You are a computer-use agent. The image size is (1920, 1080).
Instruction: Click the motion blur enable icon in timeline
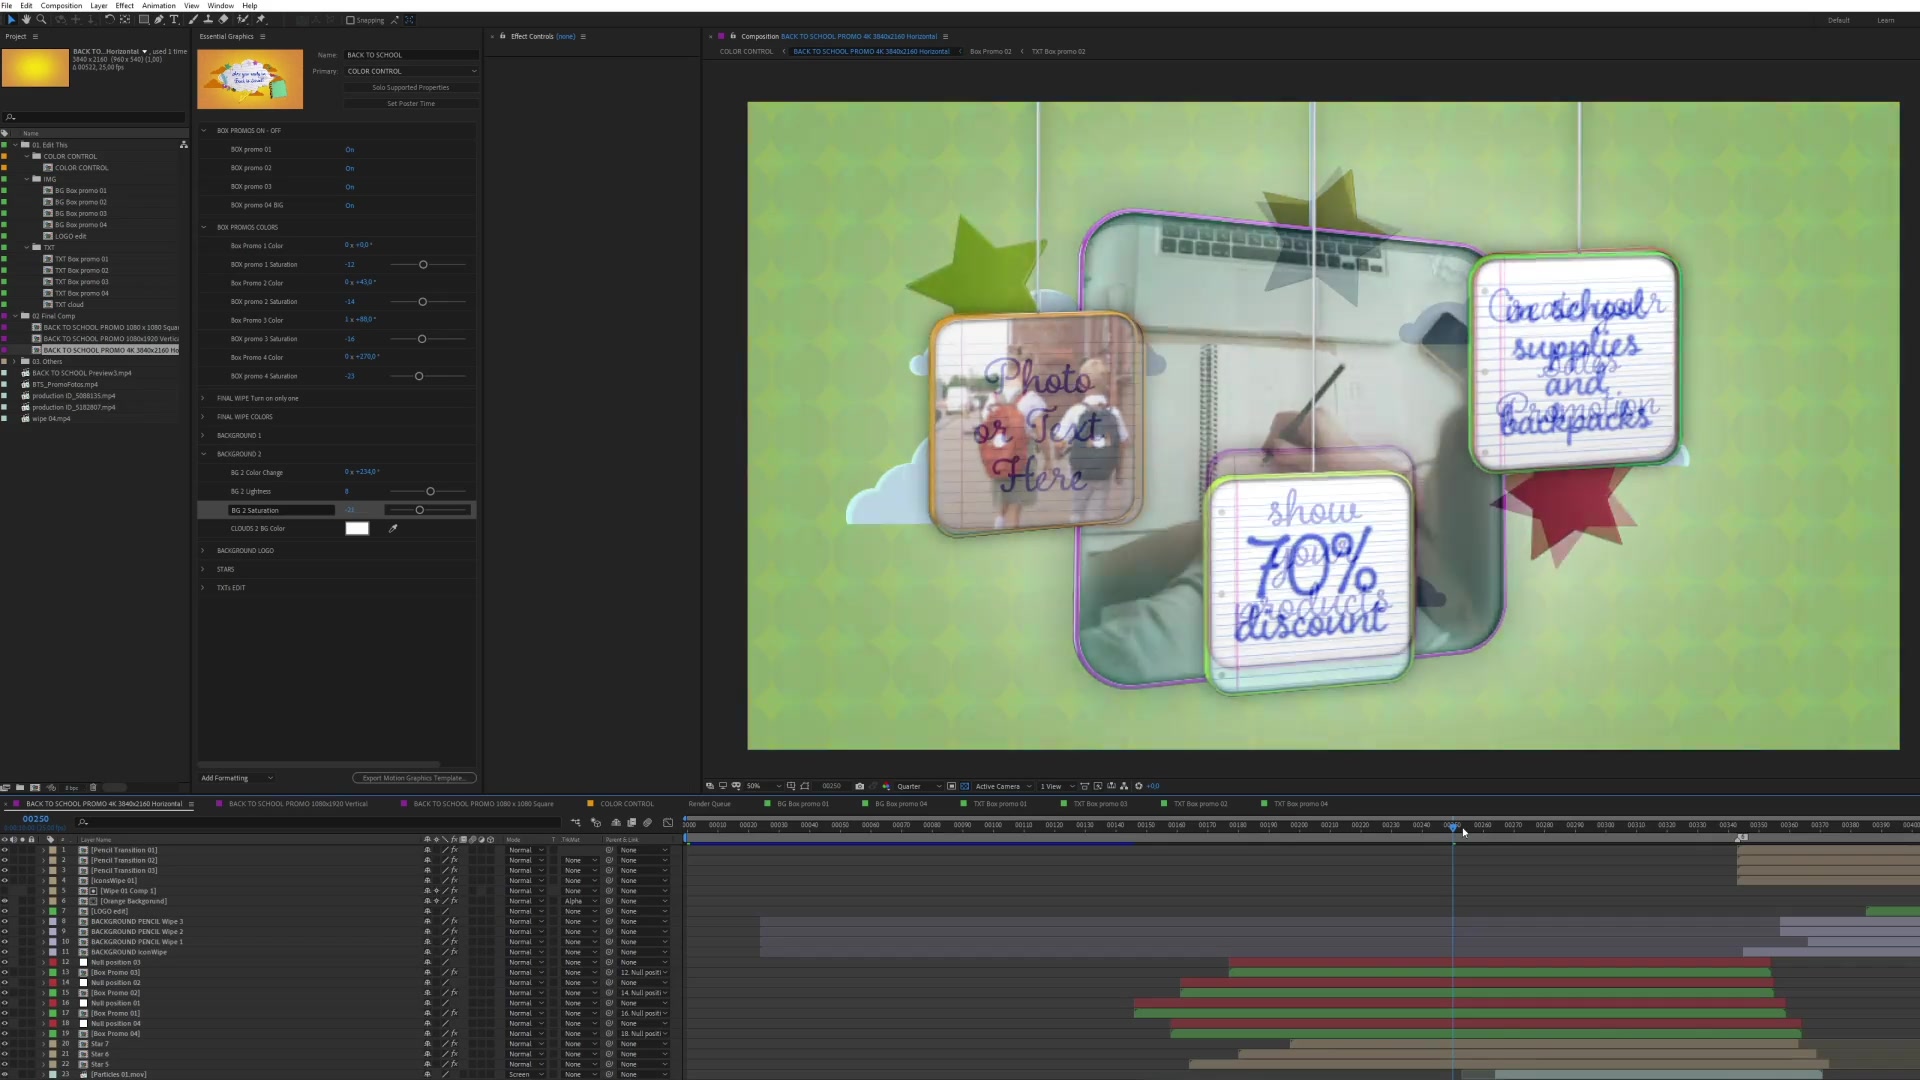[648, 822]
